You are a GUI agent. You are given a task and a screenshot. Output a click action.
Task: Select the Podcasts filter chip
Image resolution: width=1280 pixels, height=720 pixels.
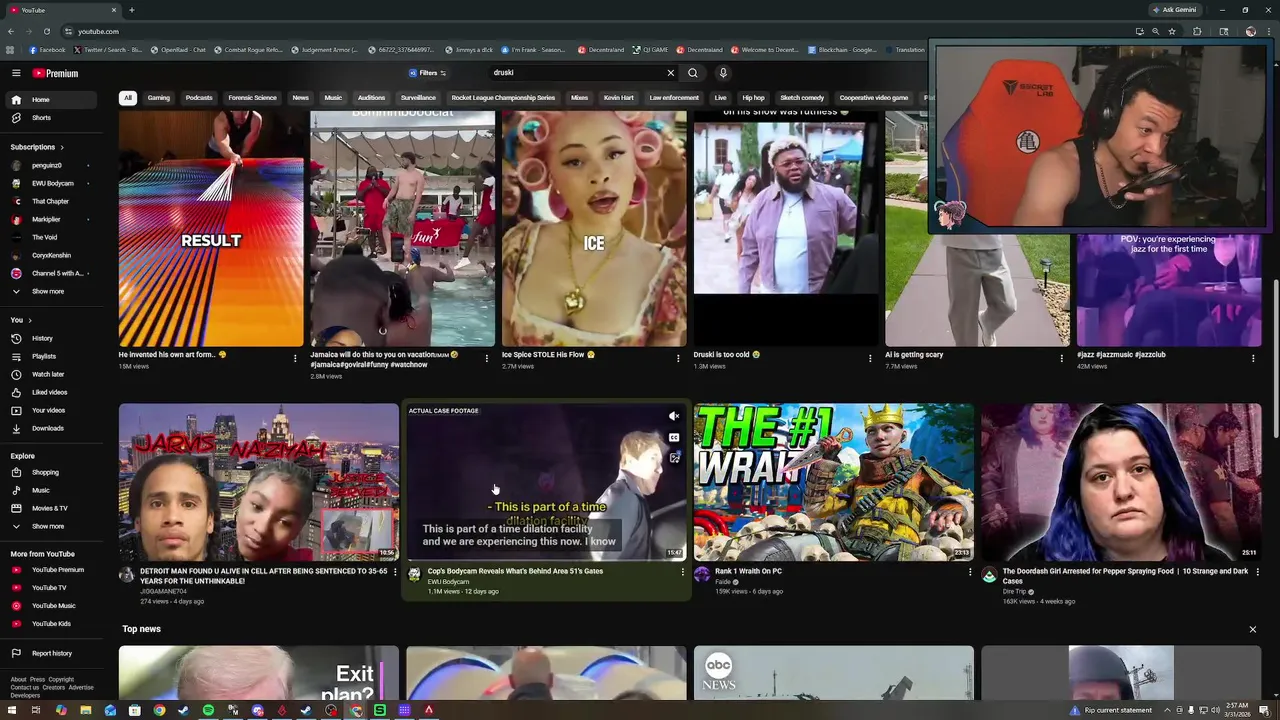click(199, 98)
